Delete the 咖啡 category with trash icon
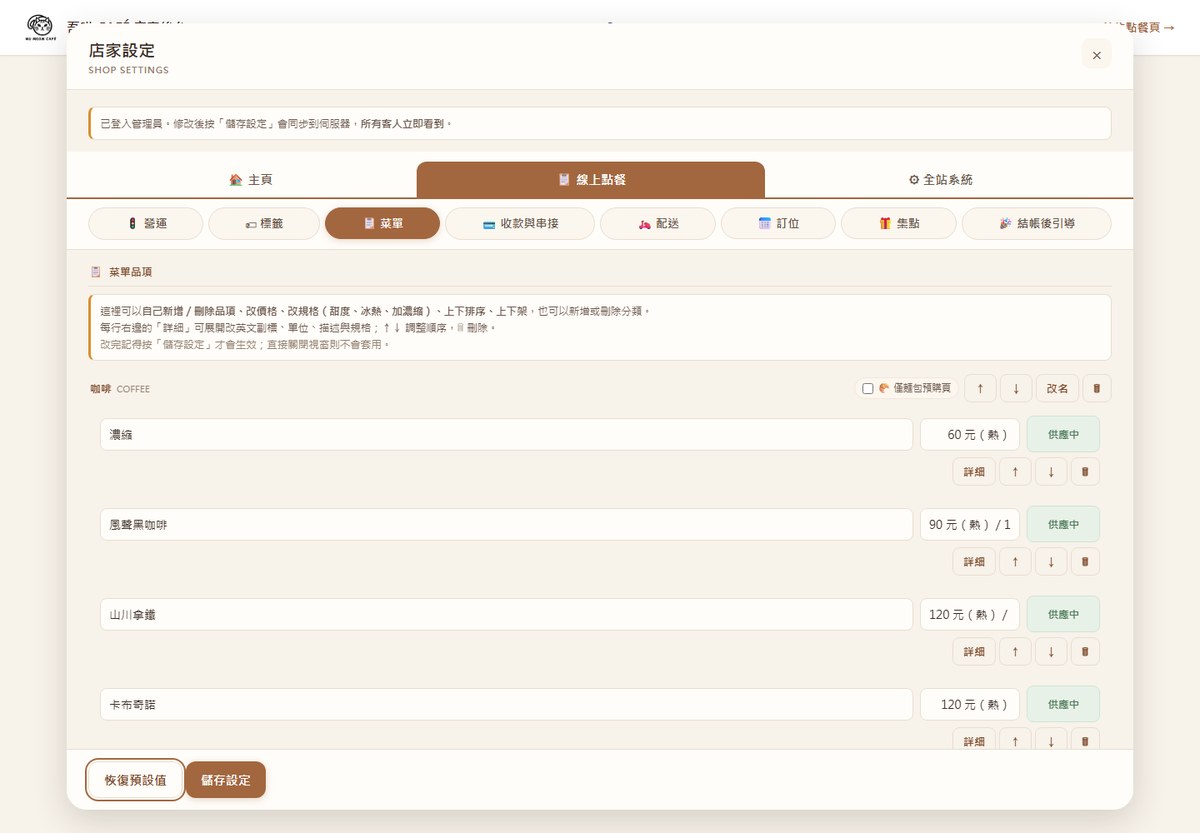1200x833 pixels. (1096, 388)
